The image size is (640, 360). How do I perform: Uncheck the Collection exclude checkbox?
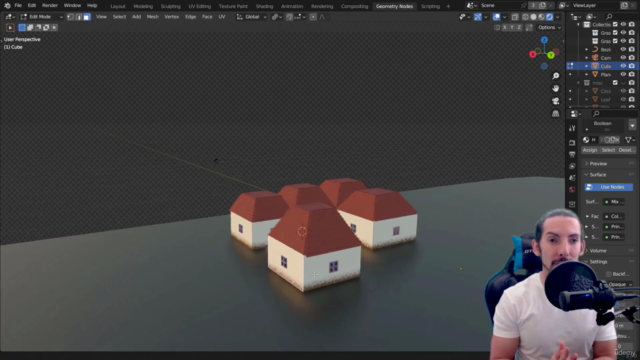(615, 24)
